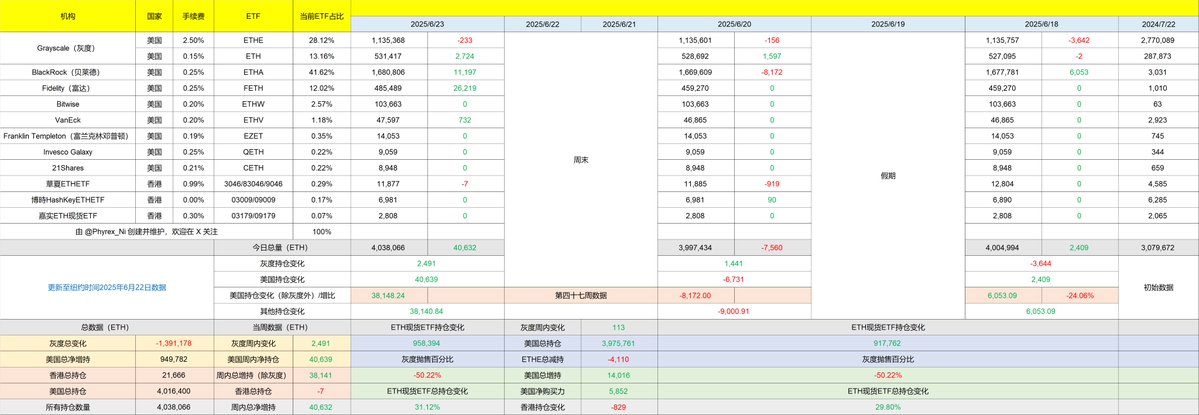
Task: Click the 26,219 change value
Action: tap(465, 89)
